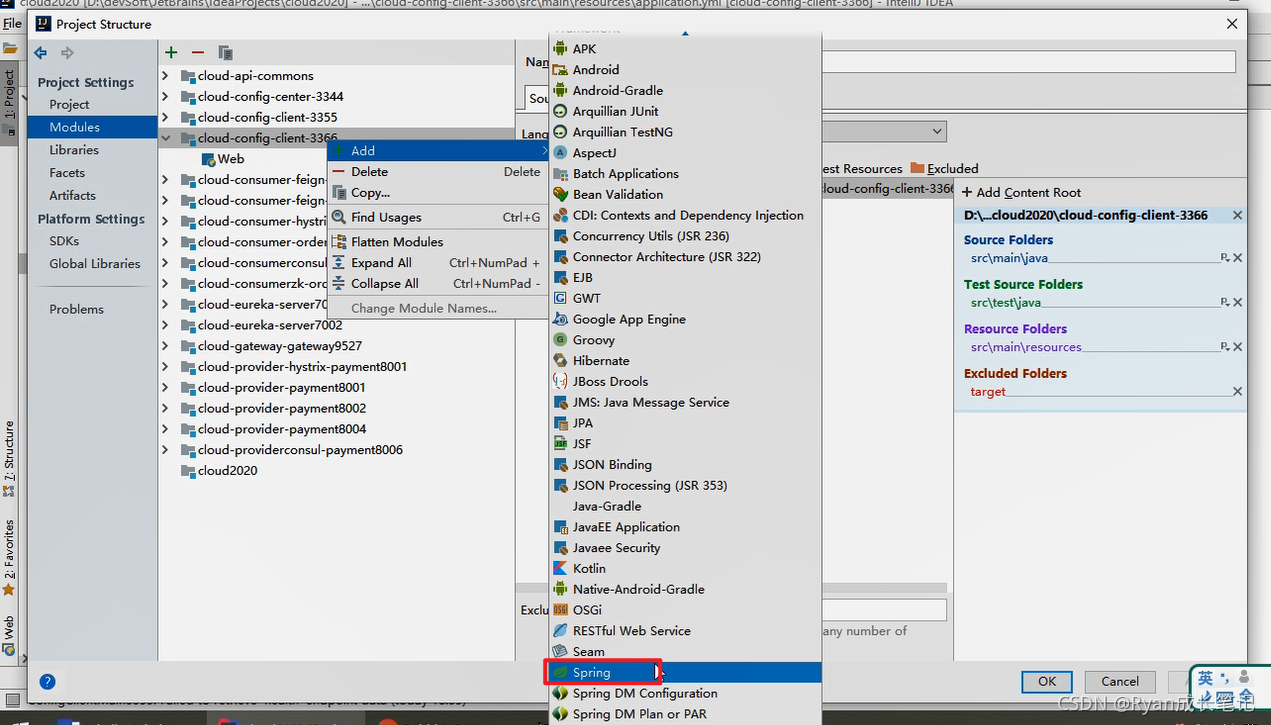Image resolution: width=1271 pixels, height=725 pixels.
Task: Open the Add submenu in context menu
Action: coord(439,151)
